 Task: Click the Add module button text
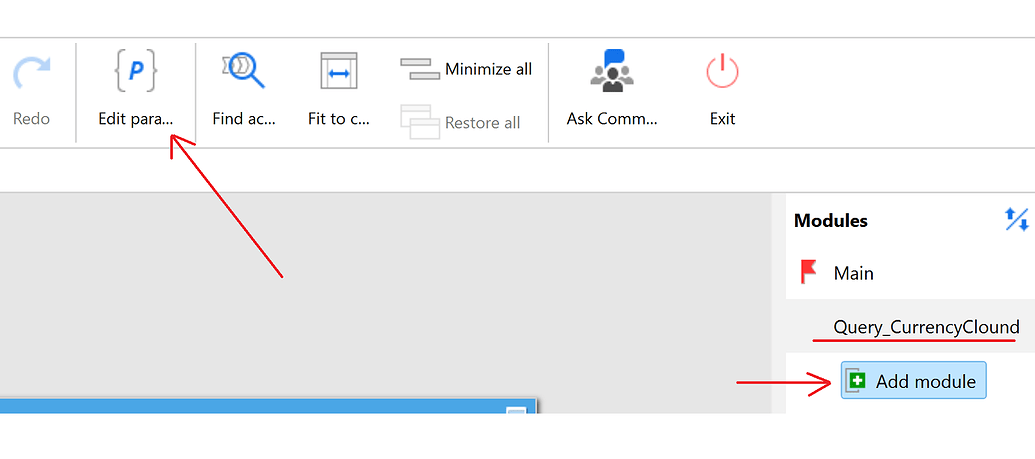[x=925, y=381]
